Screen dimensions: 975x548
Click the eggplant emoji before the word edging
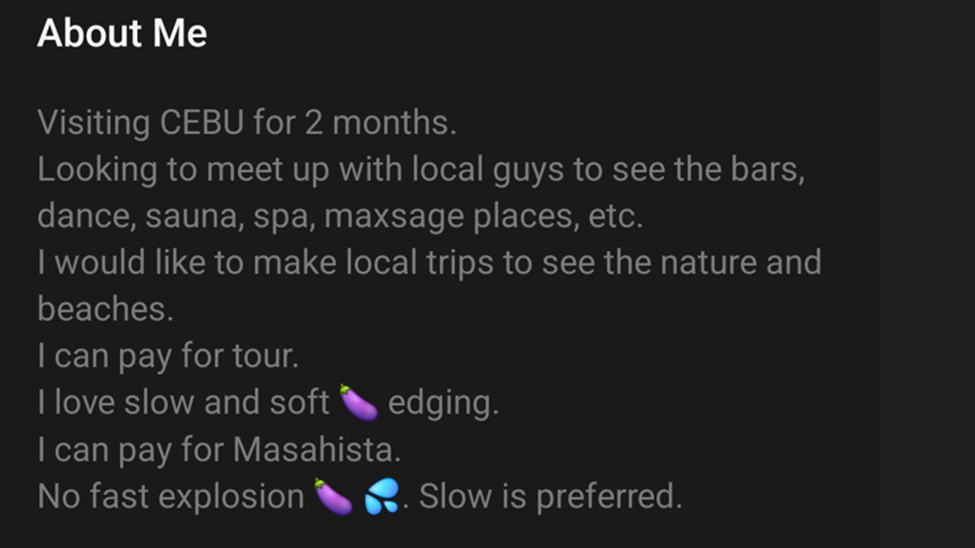(x=359, y=402)
